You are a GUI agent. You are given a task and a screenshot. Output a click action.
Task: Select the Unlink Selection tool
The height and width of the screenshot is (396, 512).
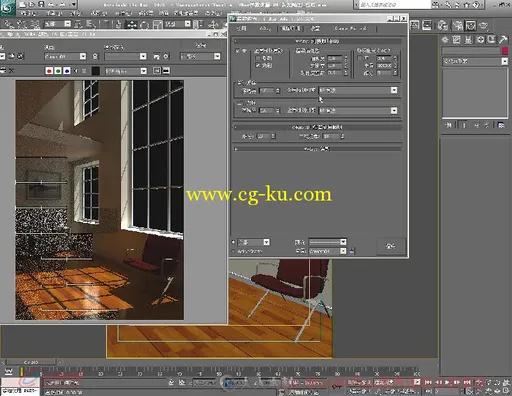(22, 24)
